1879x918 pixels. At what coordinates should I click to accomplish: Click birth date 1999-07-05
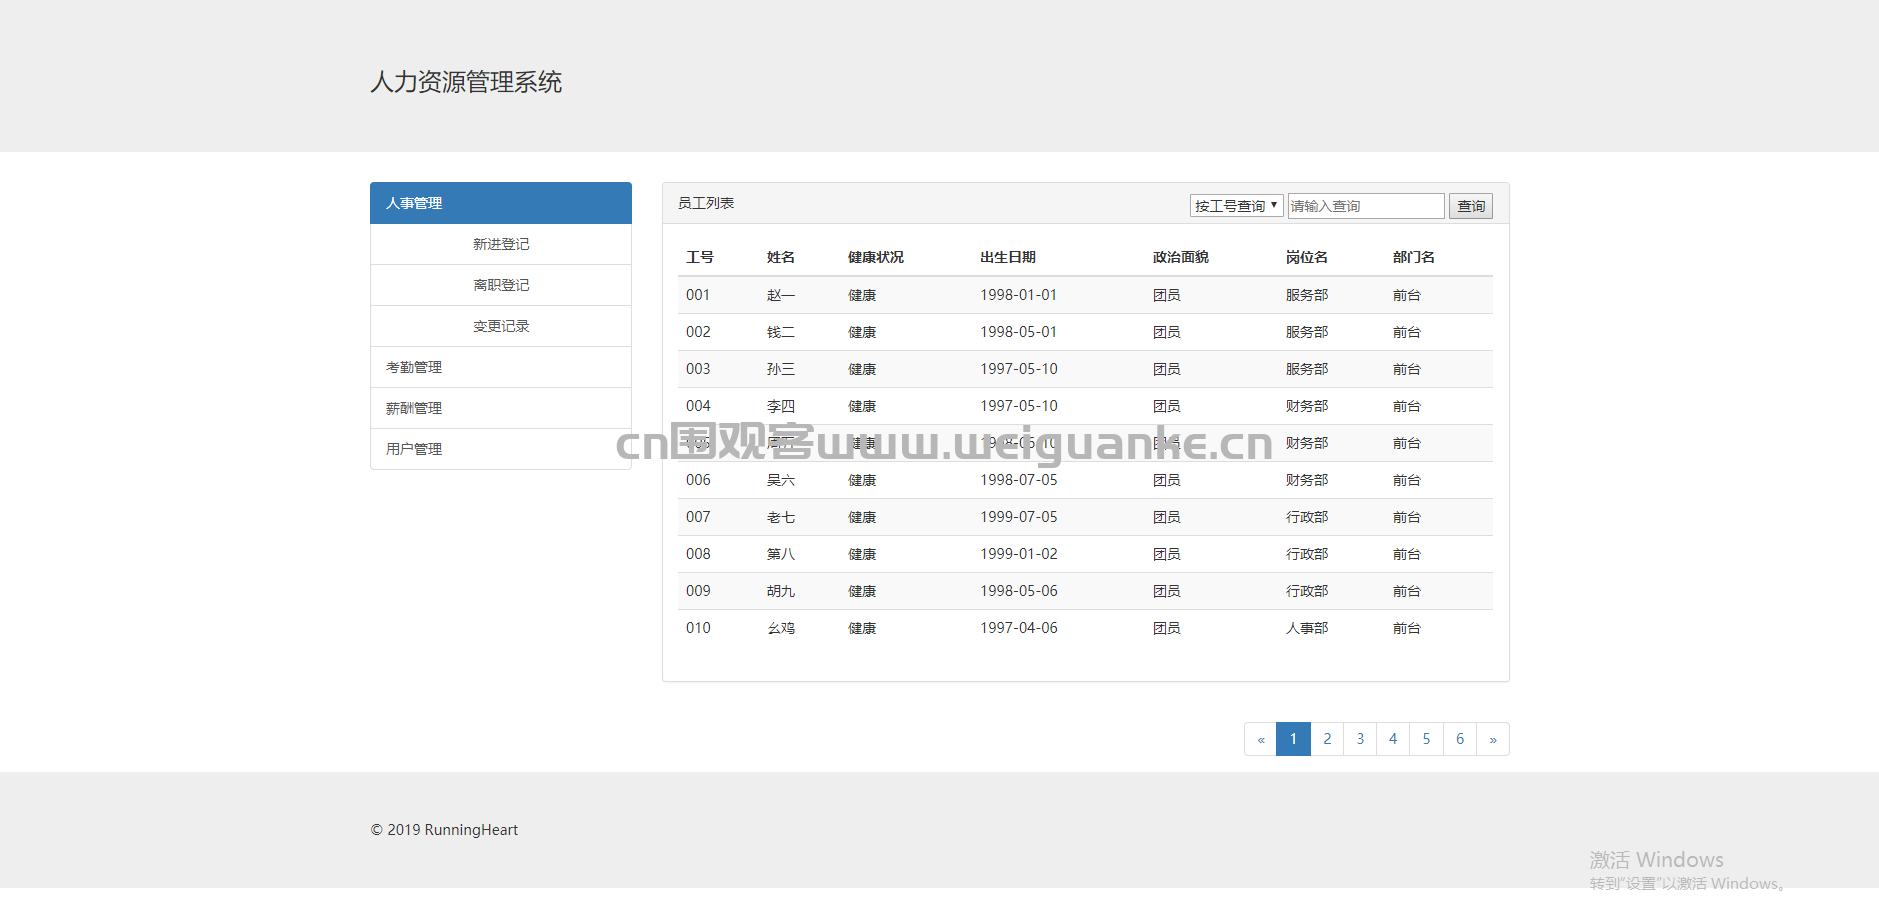[x=1019, y=517]
